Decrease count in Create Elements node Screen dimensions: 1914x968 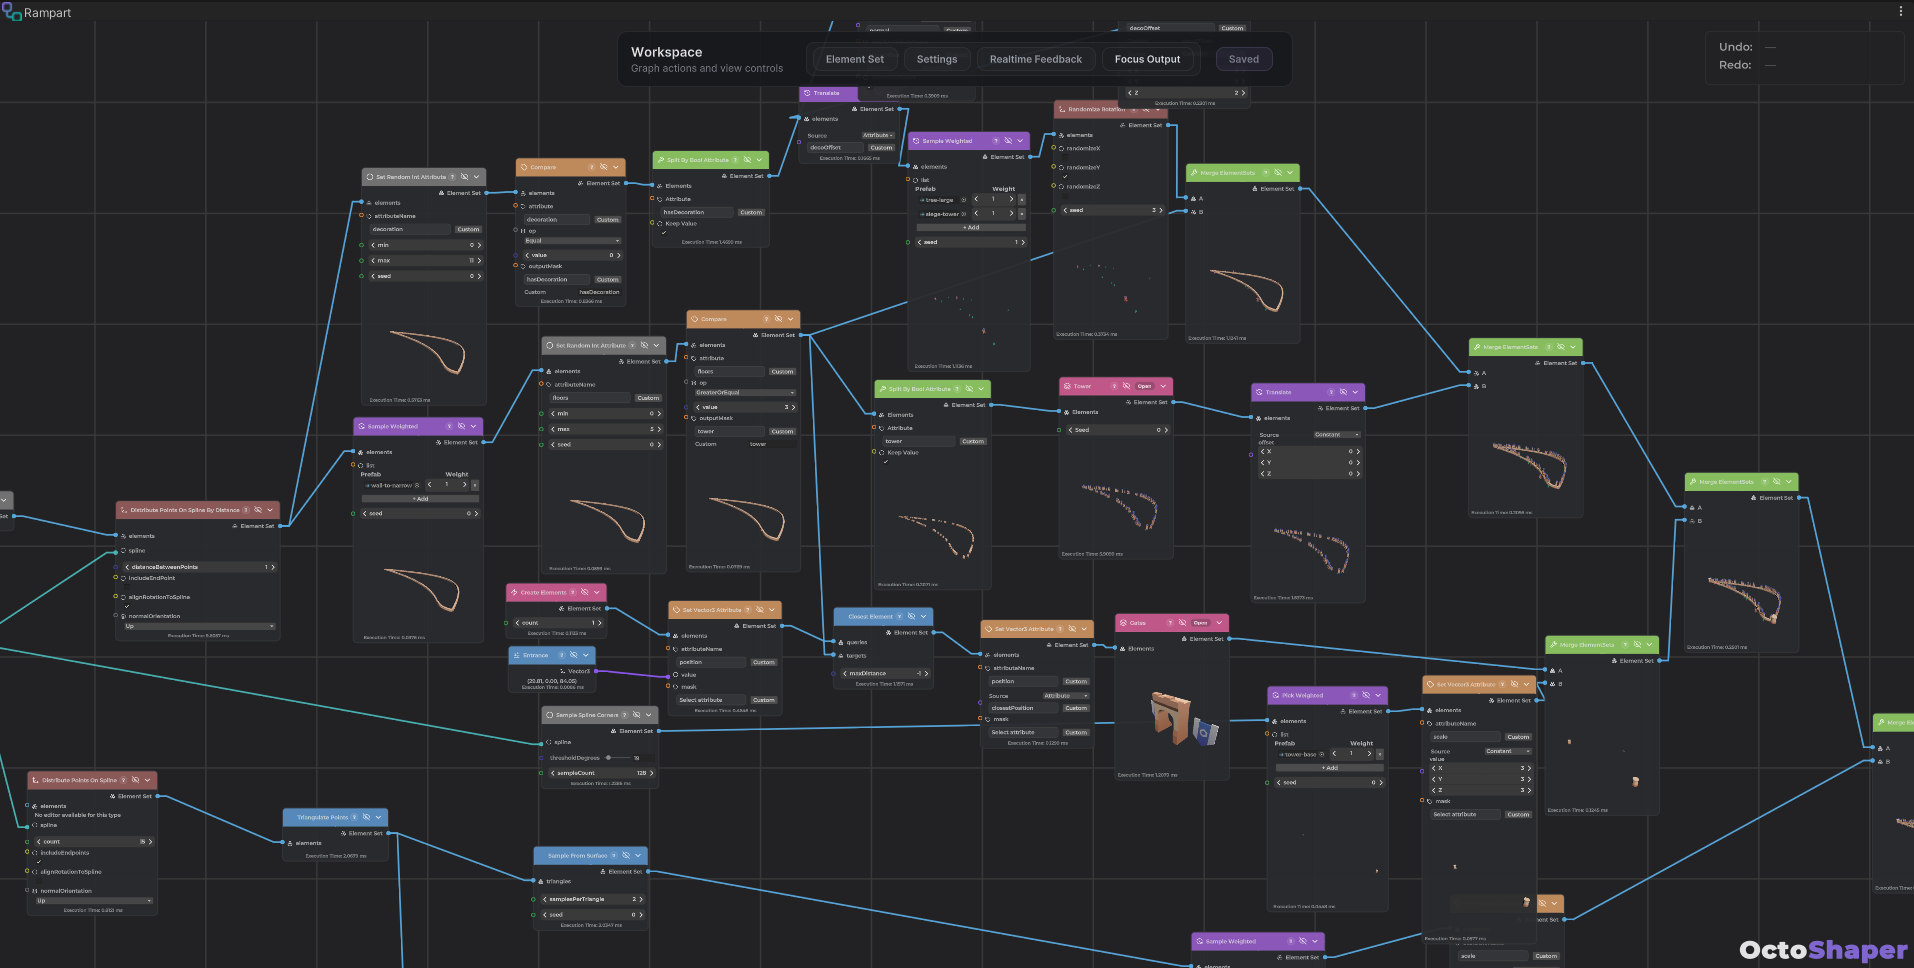tap(517, 623)
